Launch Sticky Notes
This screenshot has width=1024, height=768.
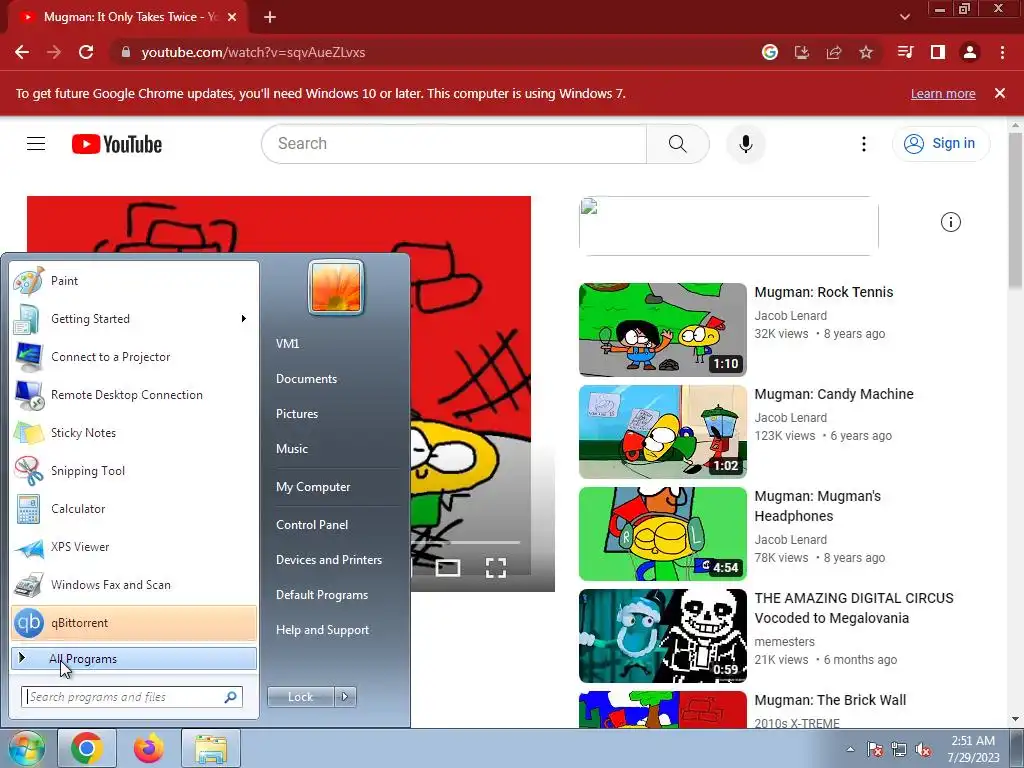click(x=134, y=432)
